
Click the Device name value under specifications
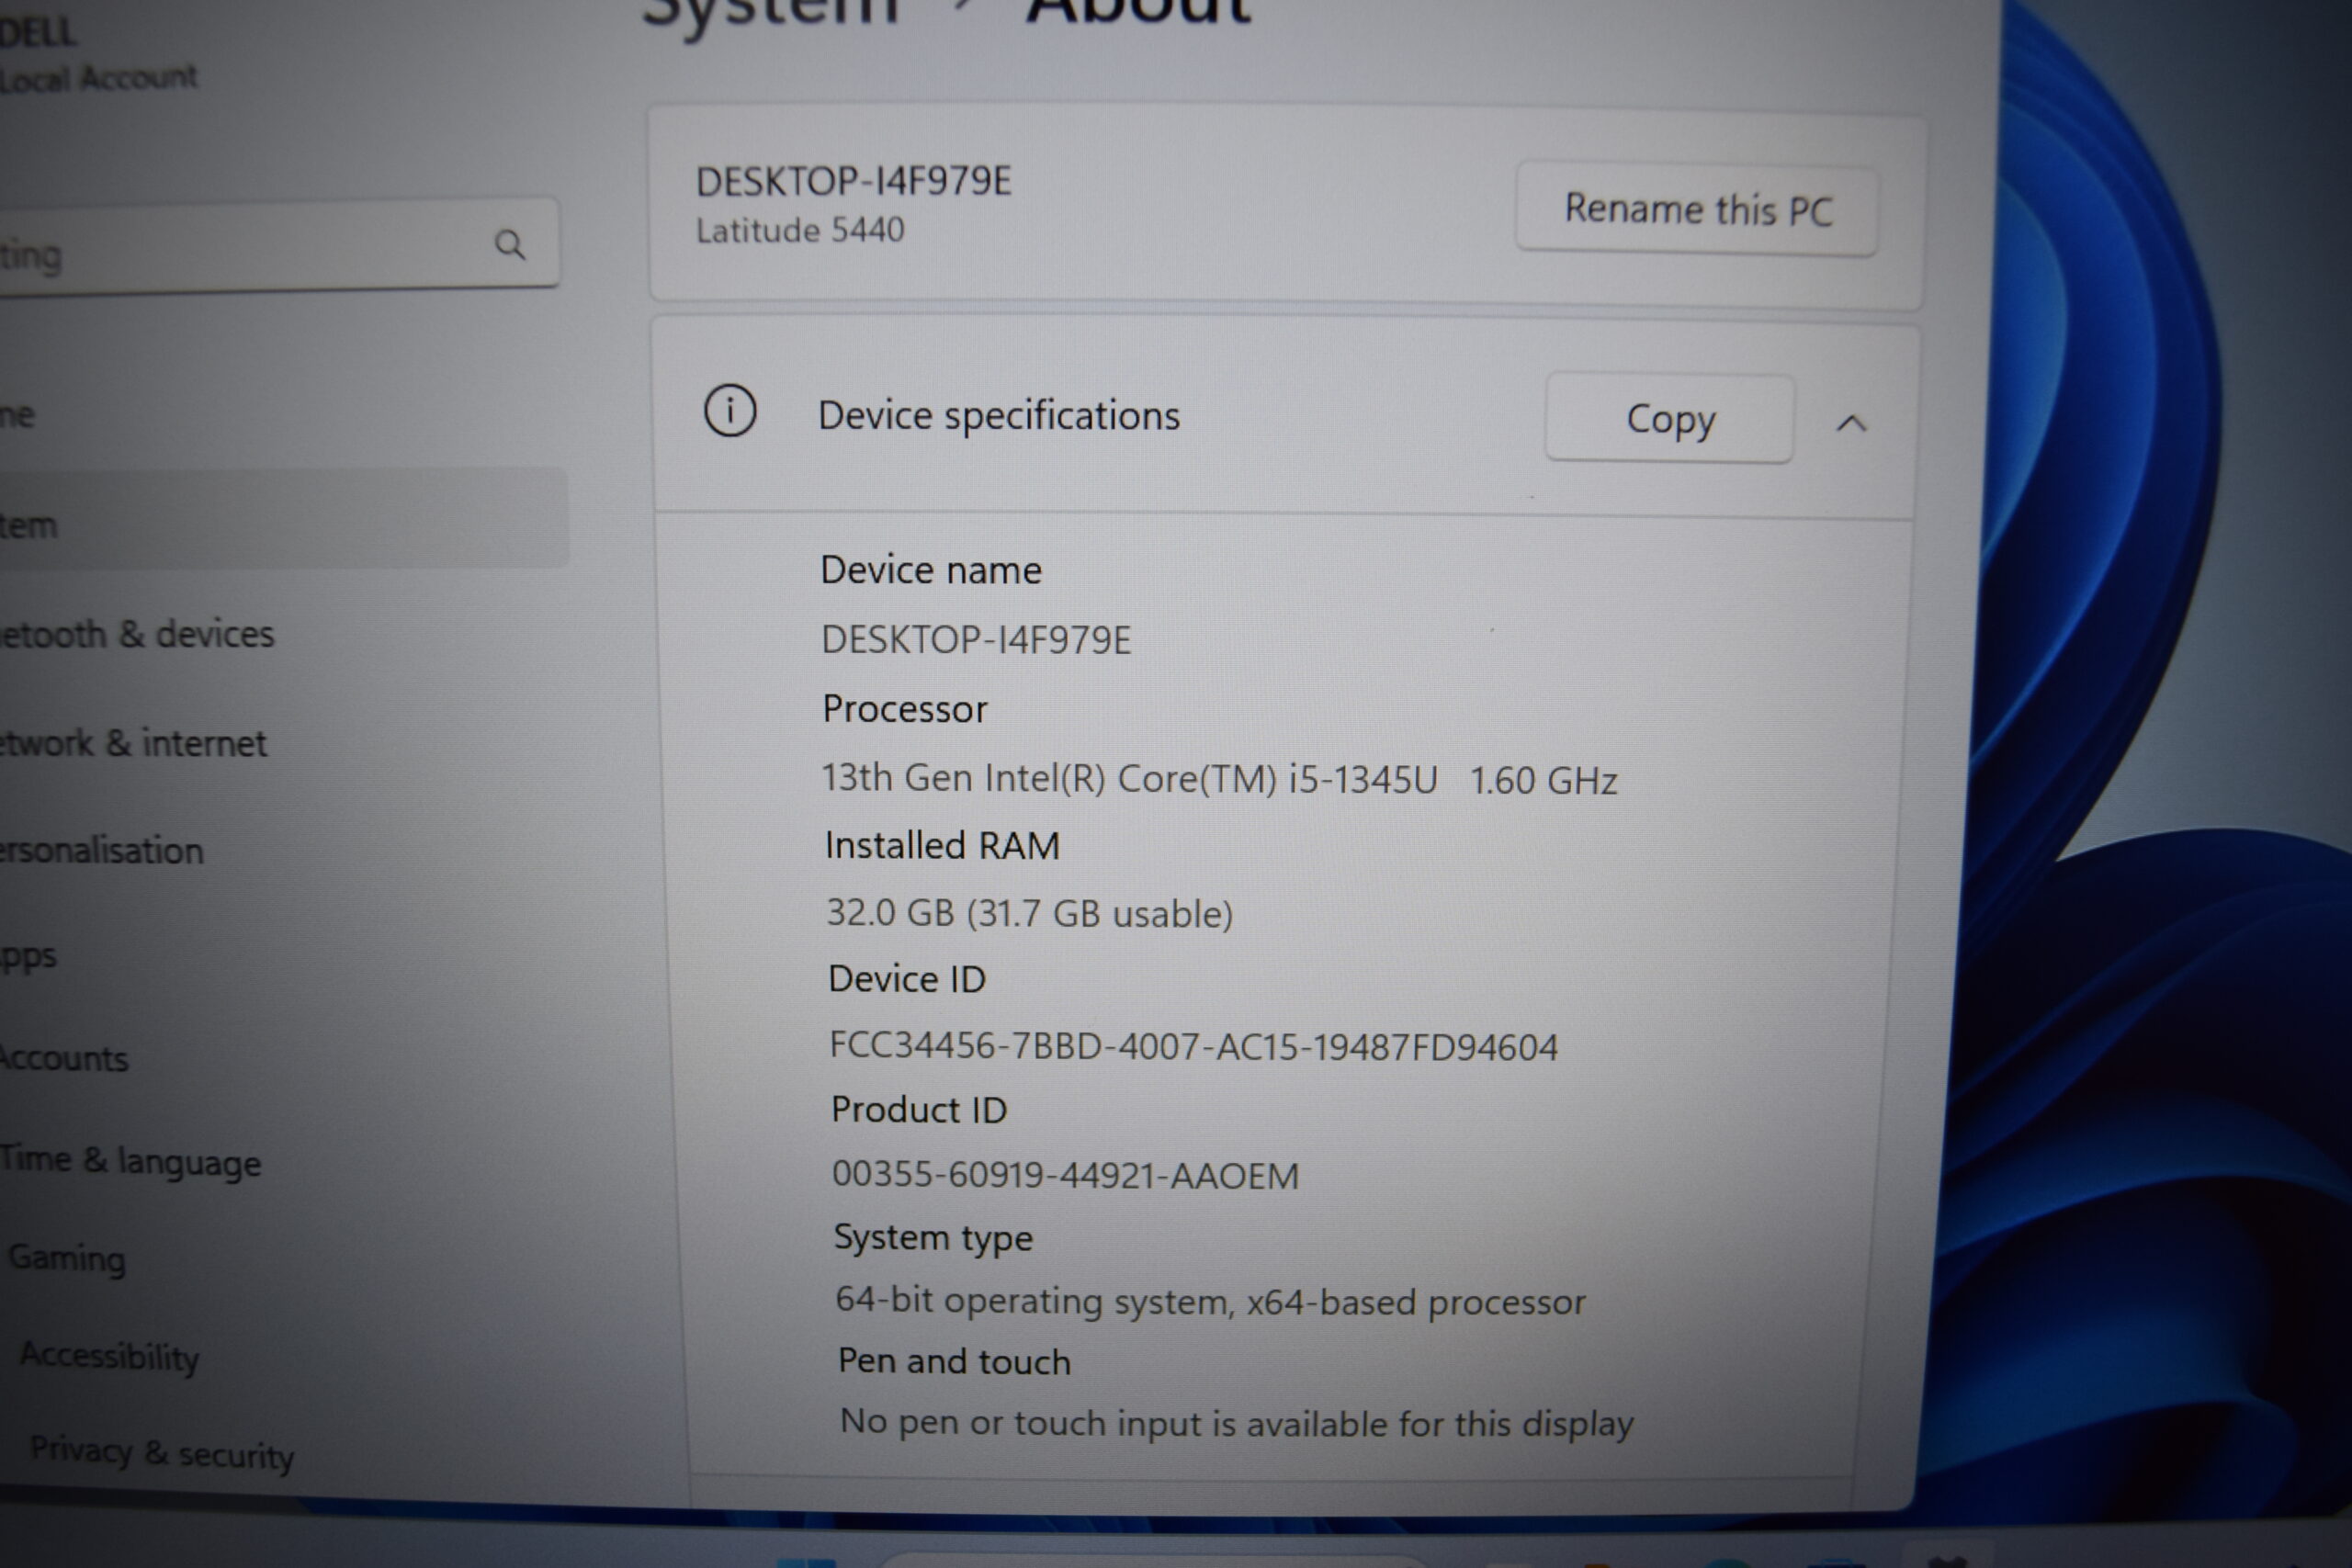point(976,640)
